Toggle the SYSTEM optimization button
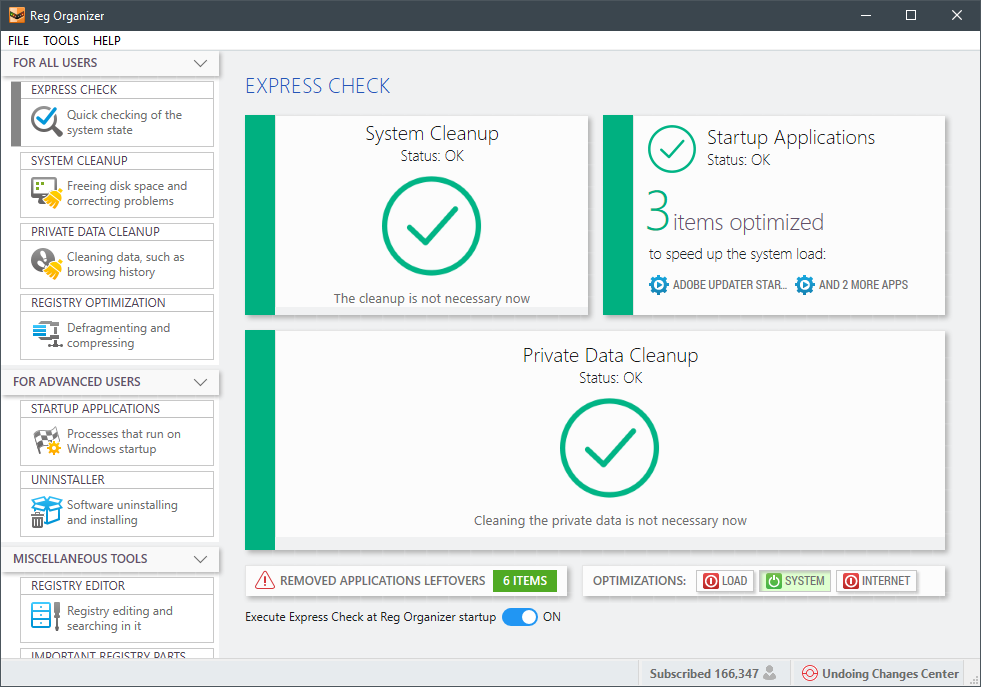The image size is (981, 687). pyautogui.click(x=795, y=581)
